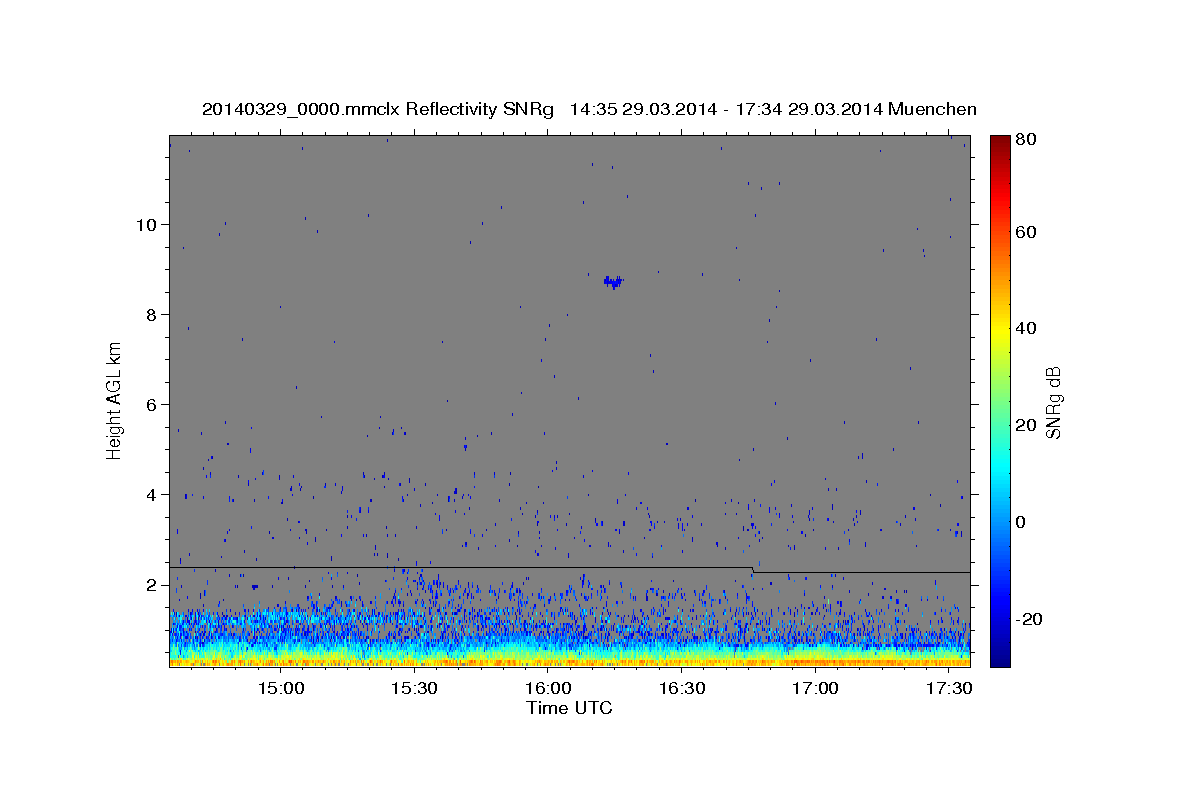Click the height tick label 4
Image resolution: width=1200 pixels, height=800 pixels.
click(x=153, y=494)
